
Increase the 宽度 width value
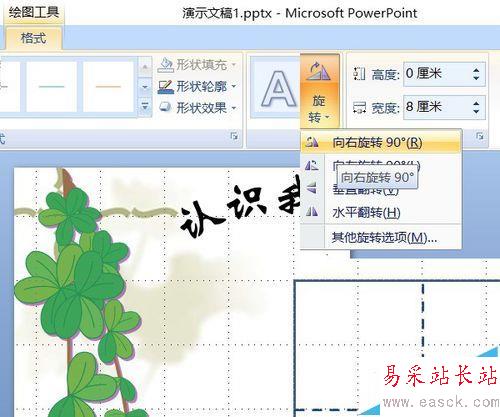pyautogui.click(x=476, y=103)
